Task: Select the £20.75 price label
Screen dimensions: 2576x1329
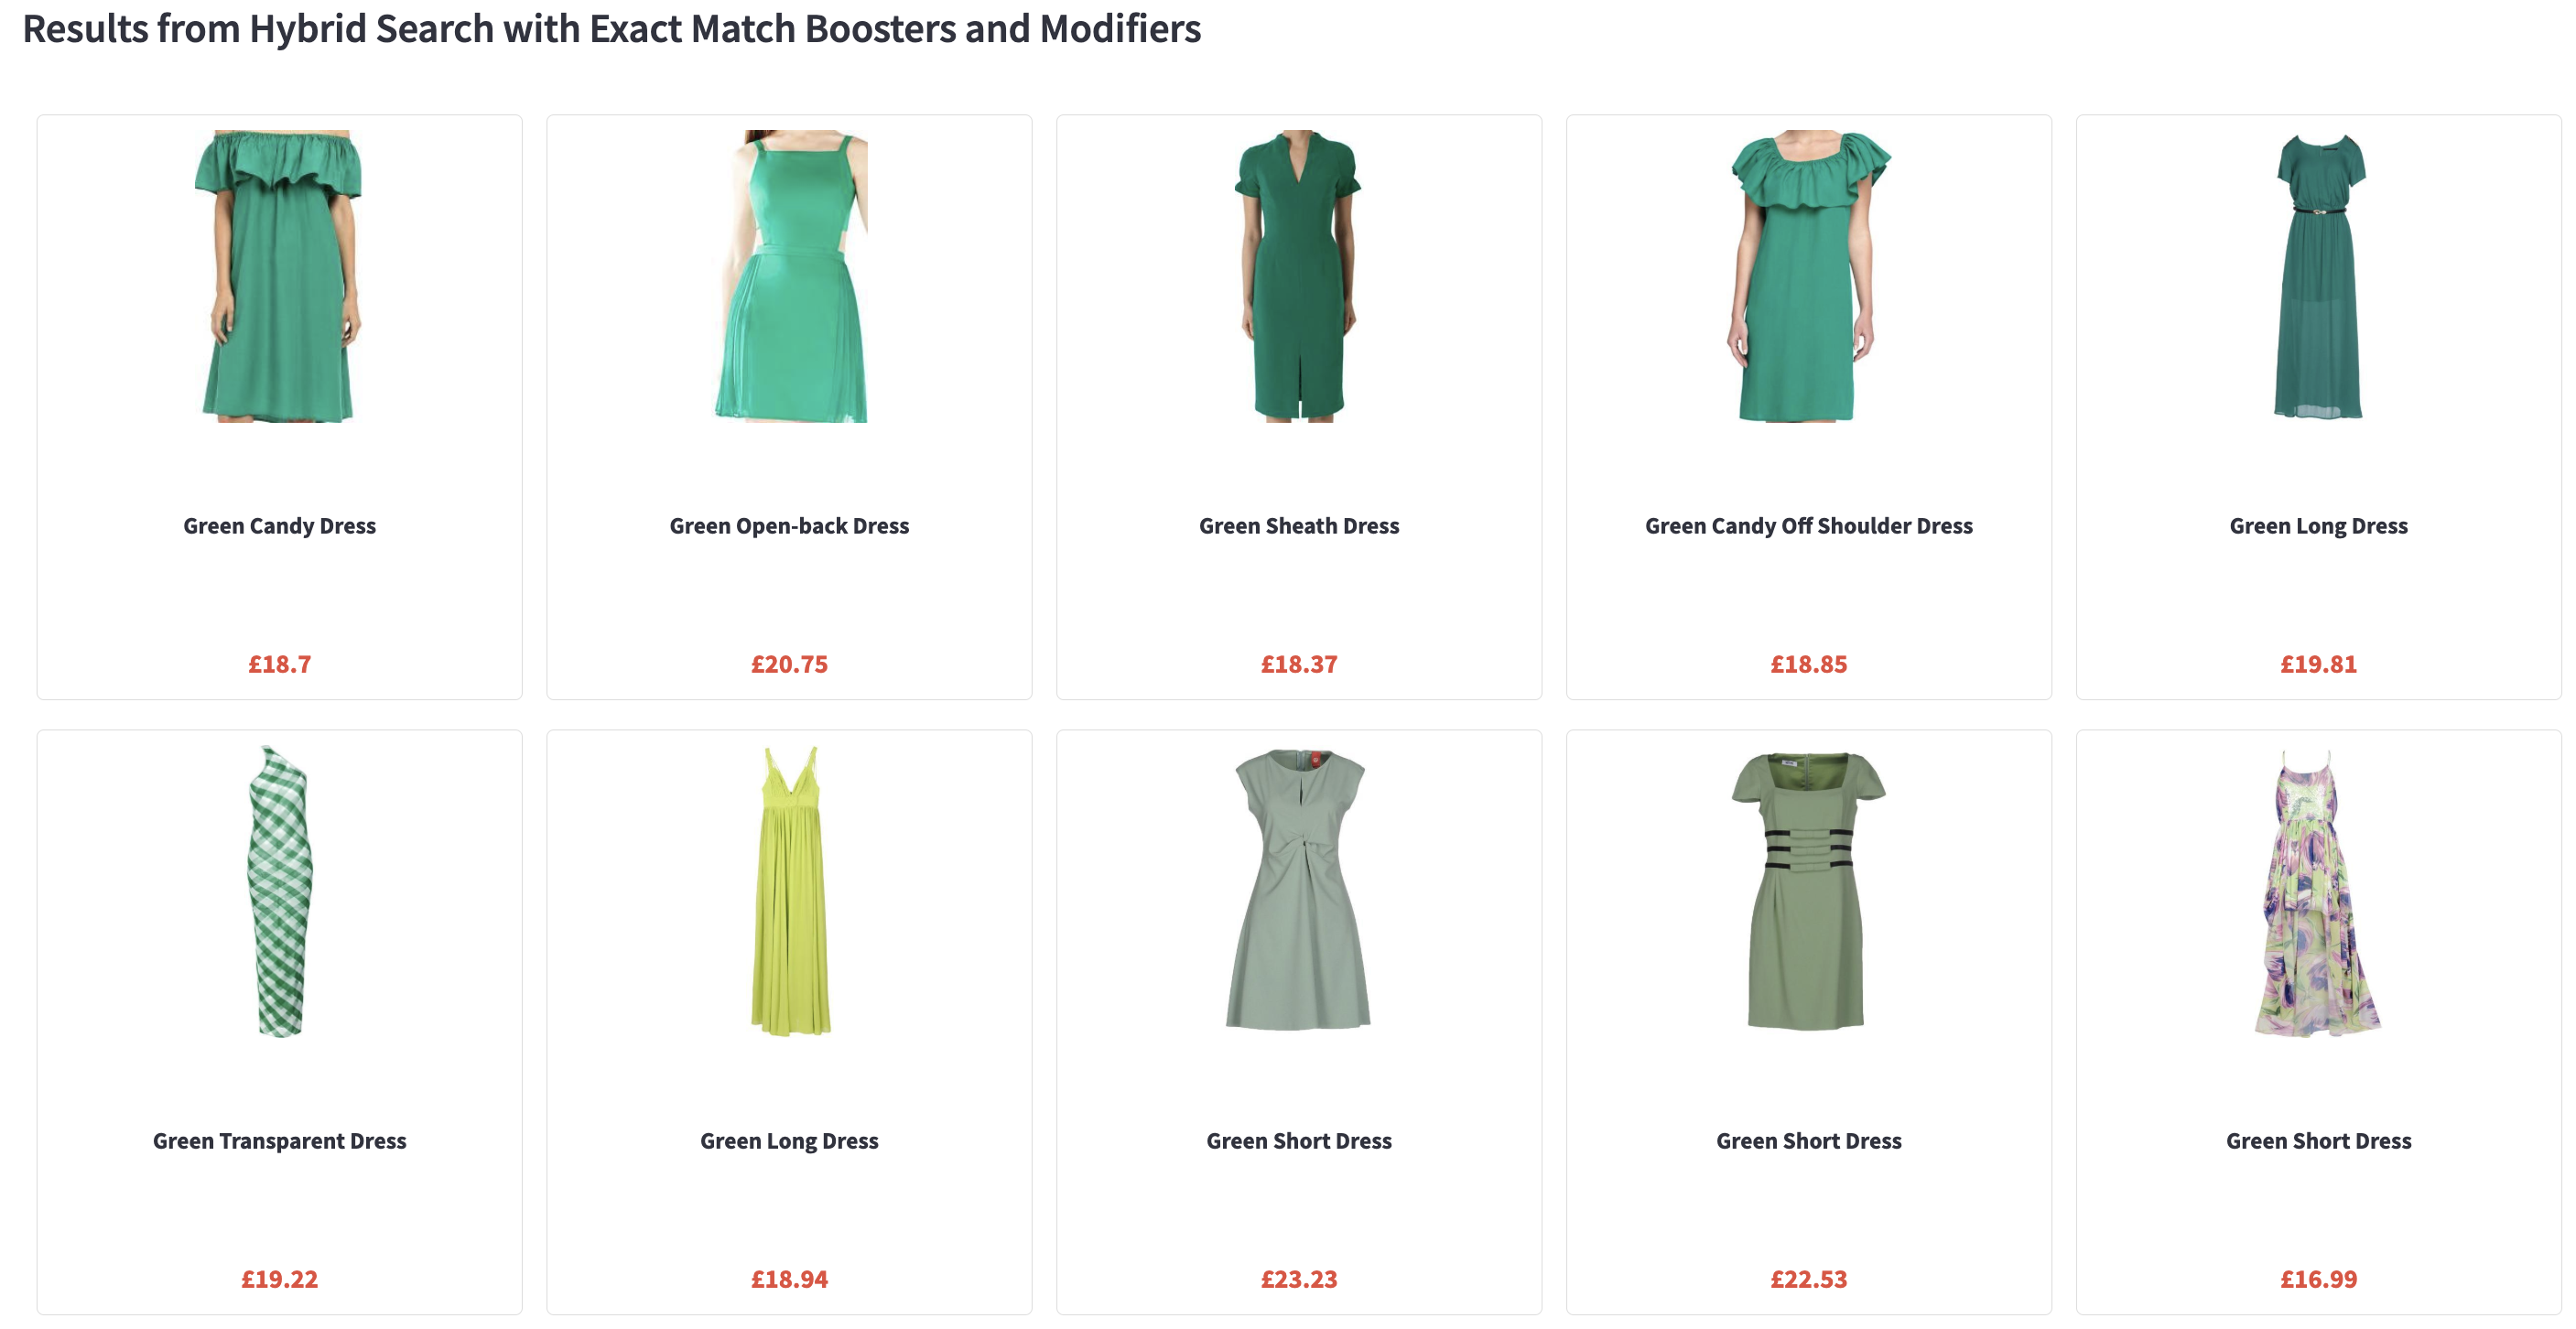Action: pyautogui.click(x=789, y=664)
